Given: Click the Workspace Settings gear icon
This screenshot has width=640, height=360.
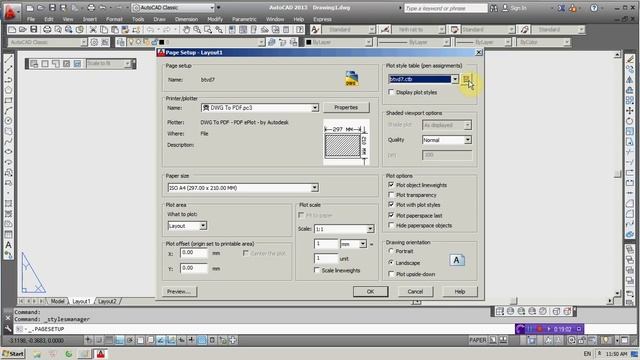Looking at the screenshot, I should tap(94, 42).
